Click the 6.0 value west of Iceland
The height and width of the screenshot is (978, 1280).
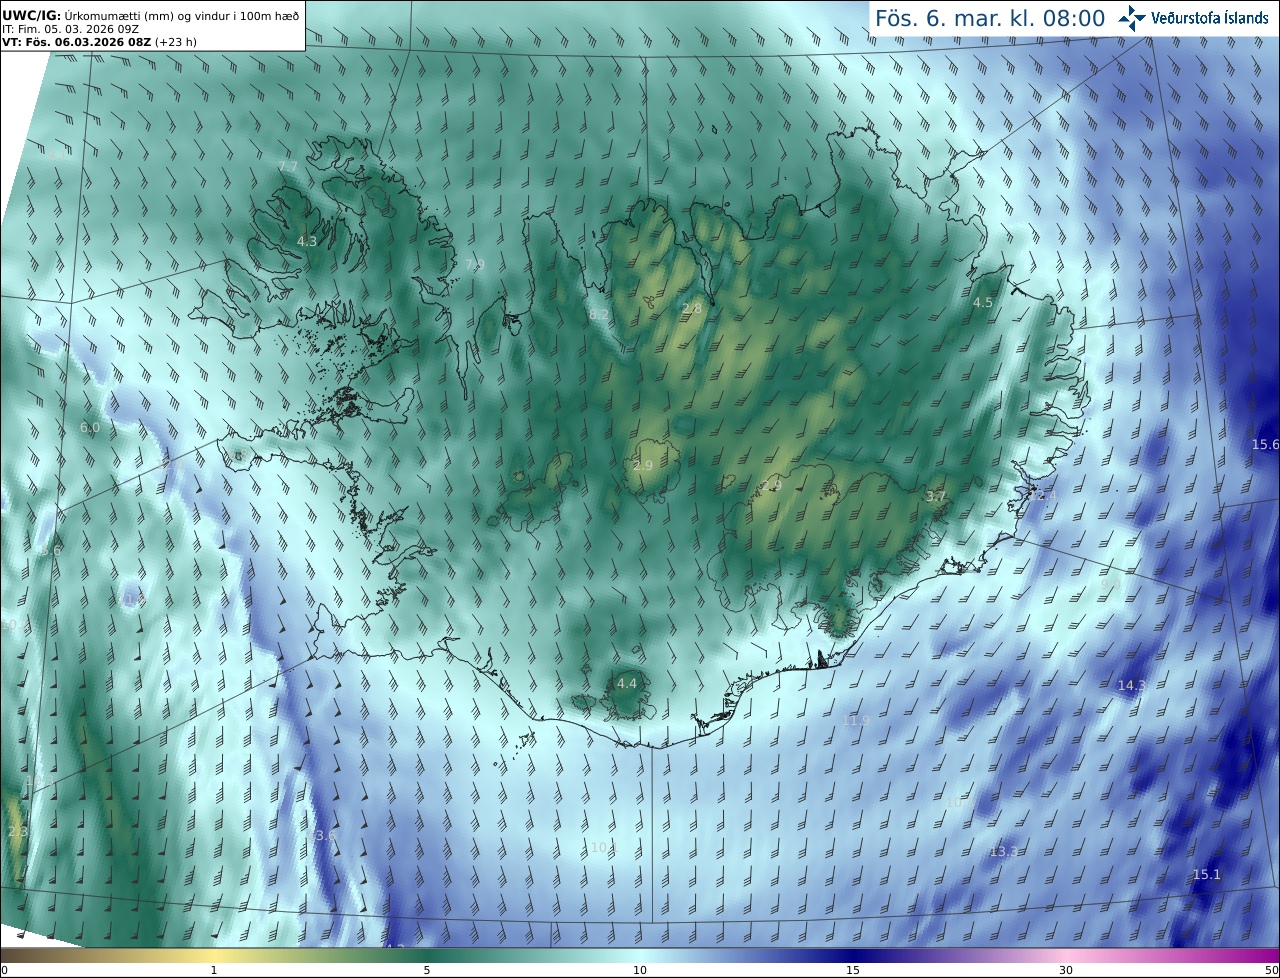[x=90, y=427]
